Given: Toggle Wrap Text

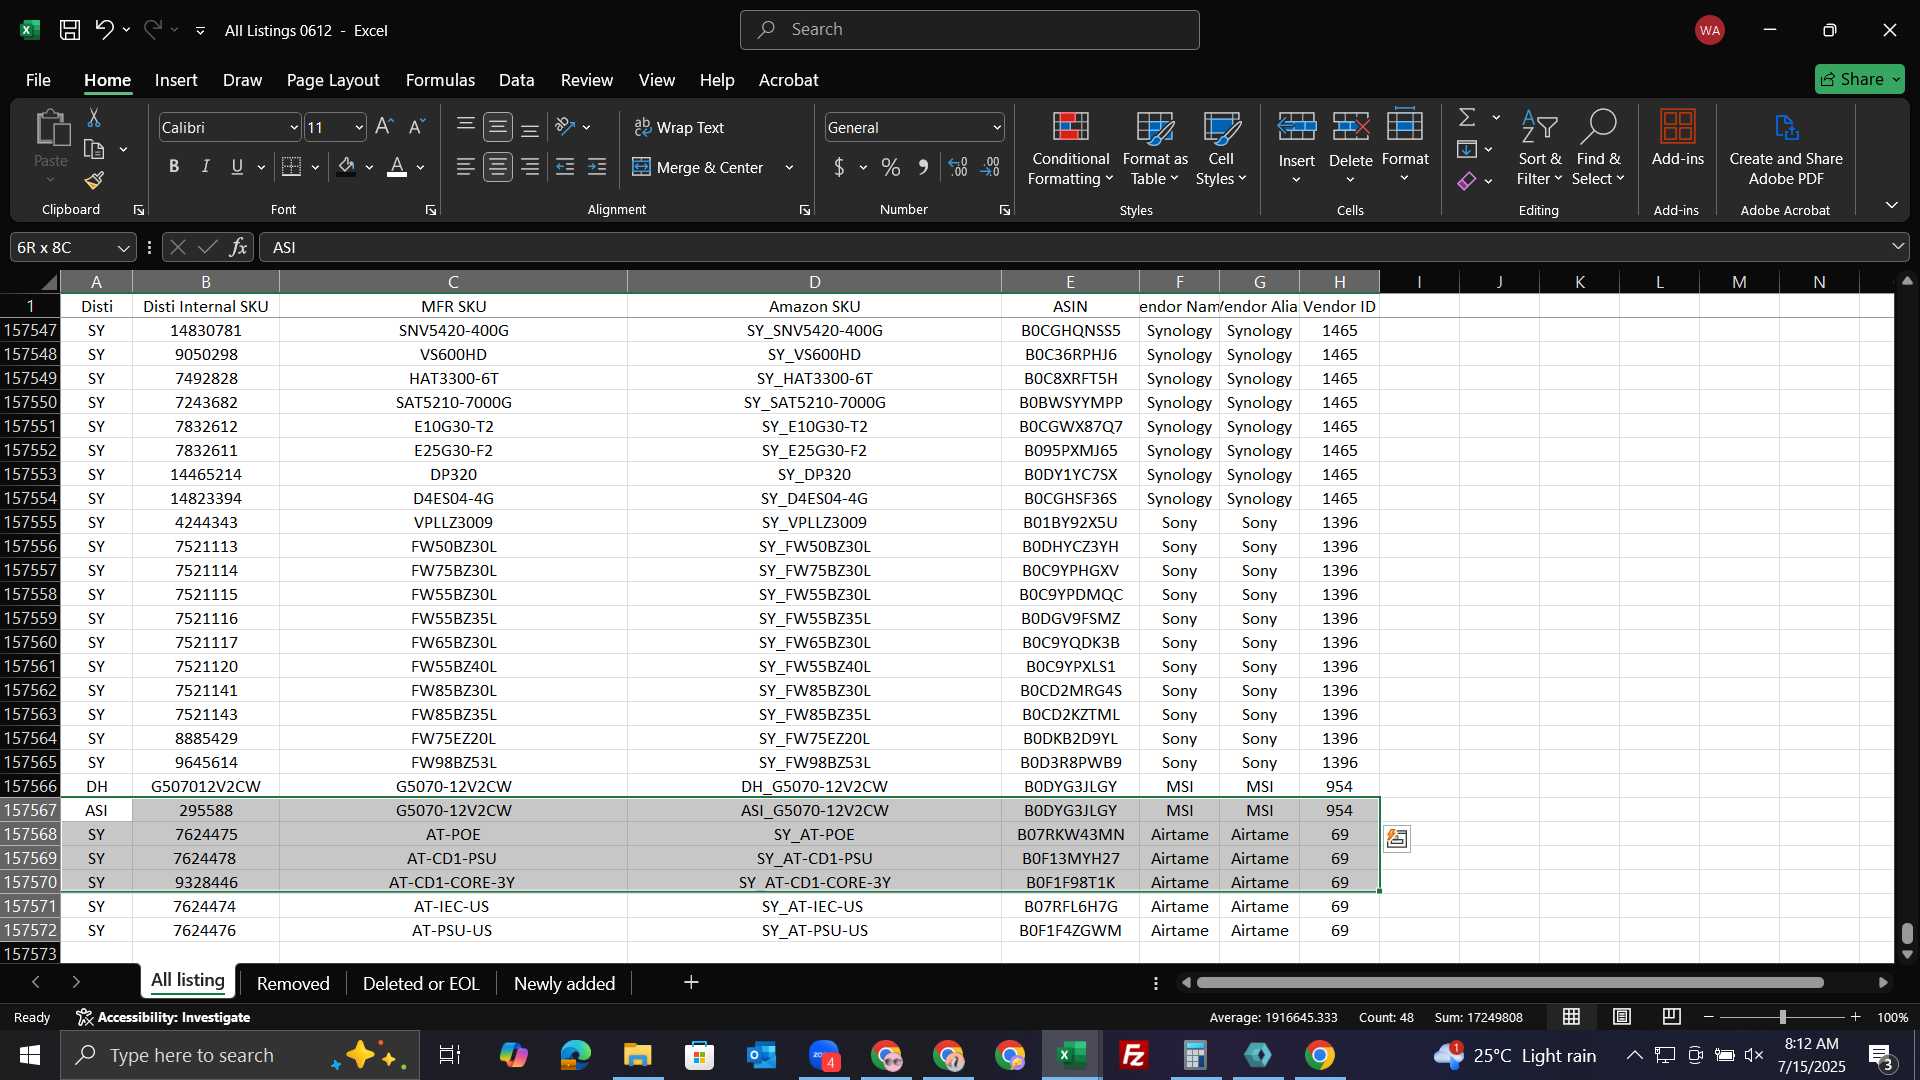Looking at the screenshot, I should pos(680,127).
